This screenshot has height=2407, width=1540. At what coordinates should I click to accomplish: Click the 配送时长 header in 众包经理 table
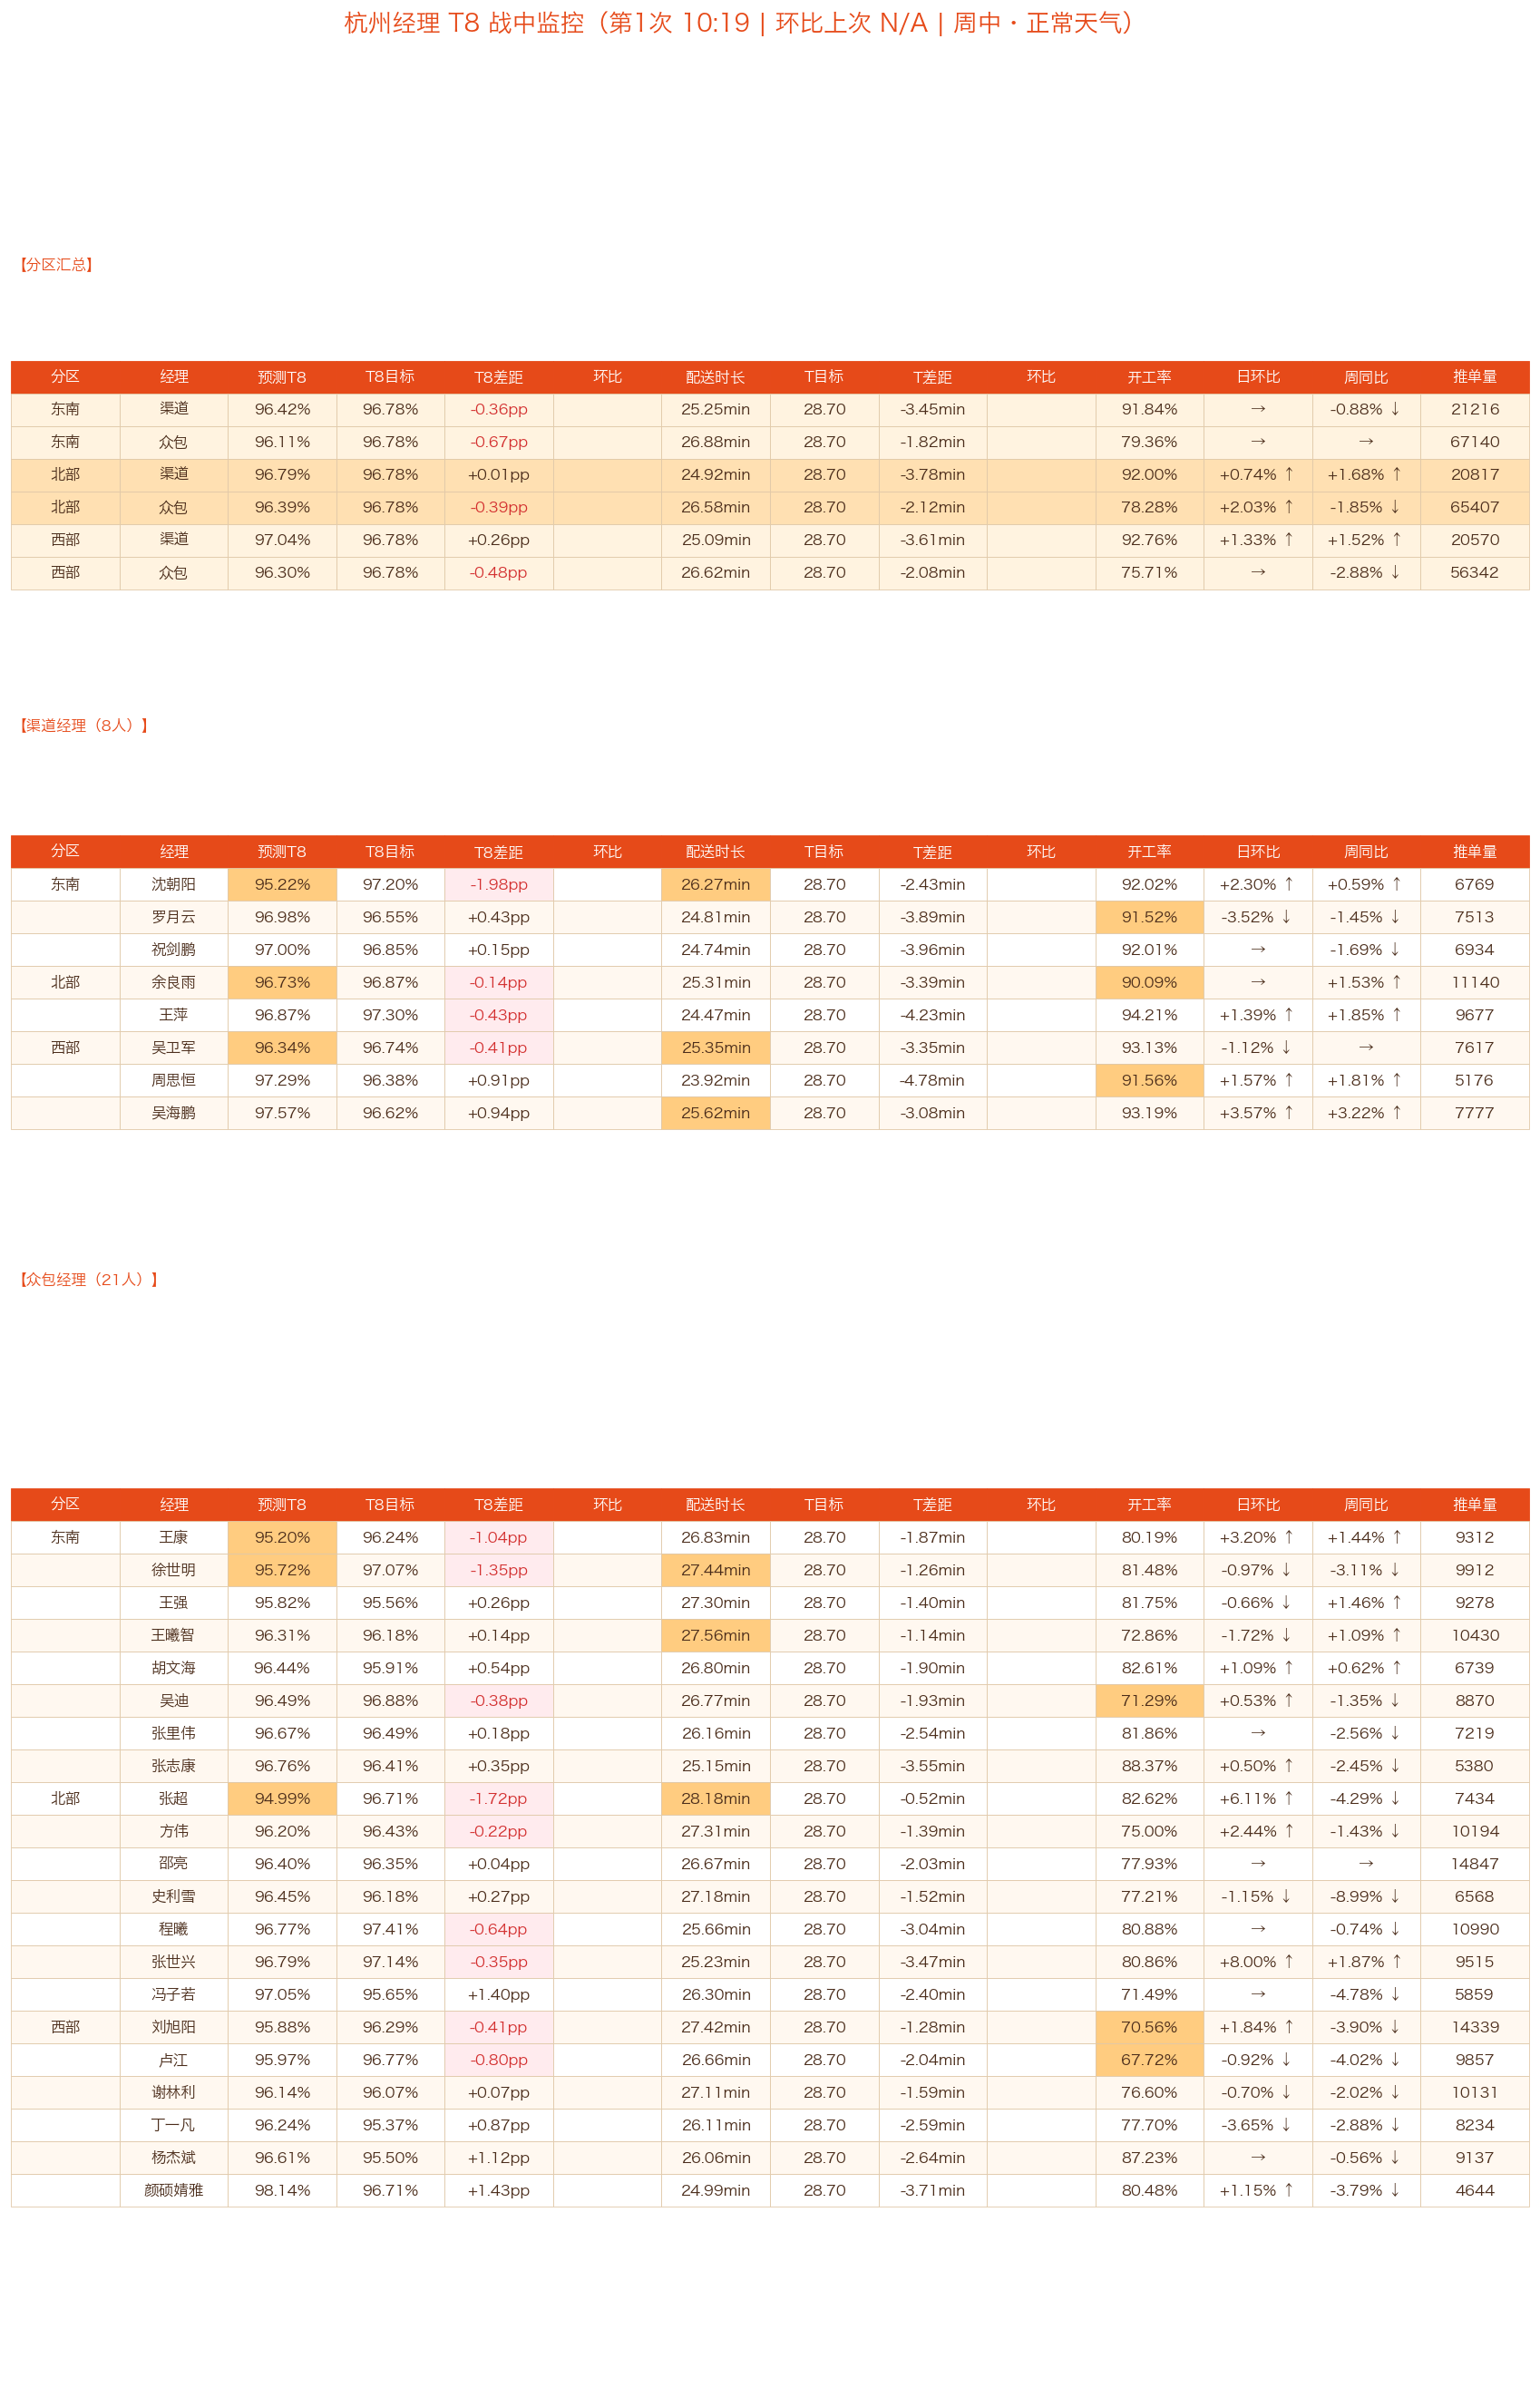(715, 1505)
